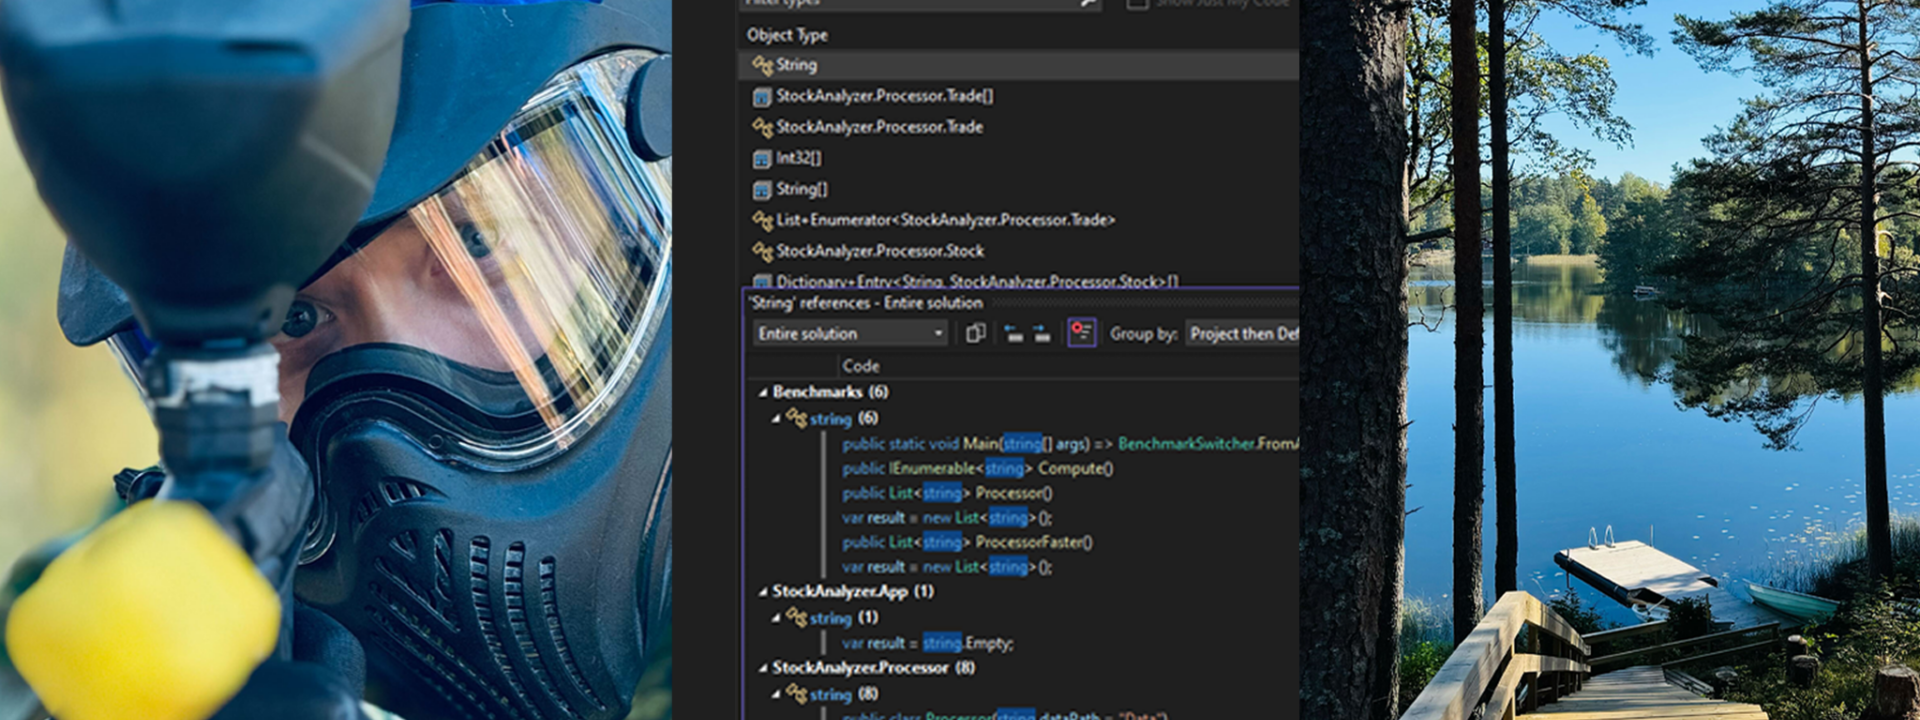Open the Group by Project then Definition dropdown
This screenshot has width=1920, height=720.
1243,334
